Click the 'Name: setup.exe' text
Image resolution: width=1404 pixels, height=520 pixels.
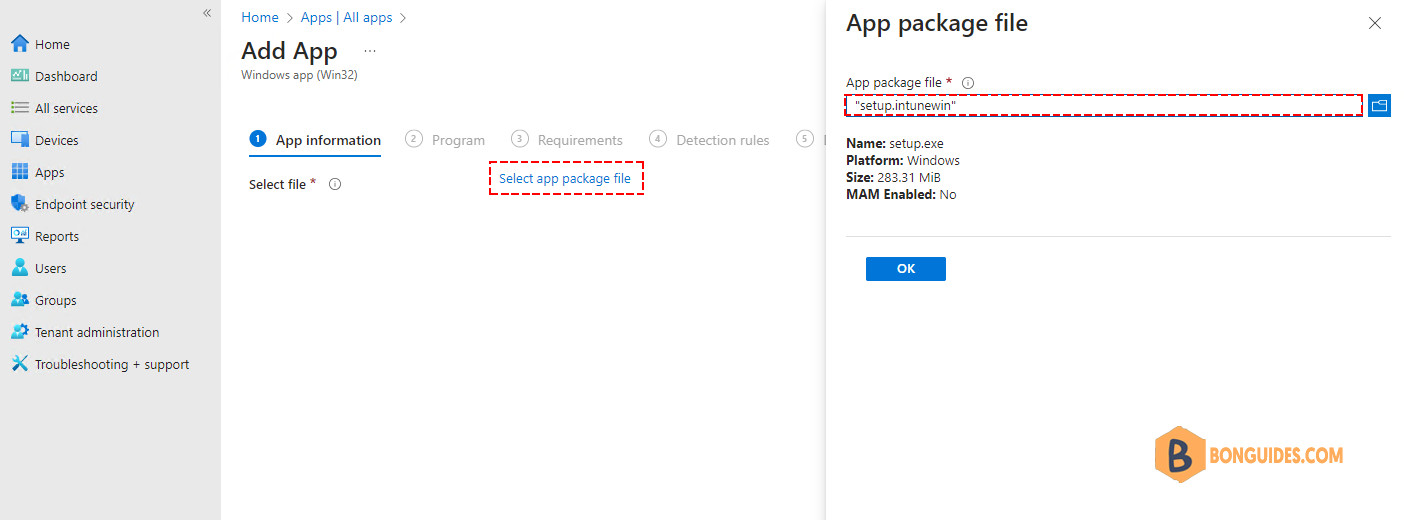895,144
